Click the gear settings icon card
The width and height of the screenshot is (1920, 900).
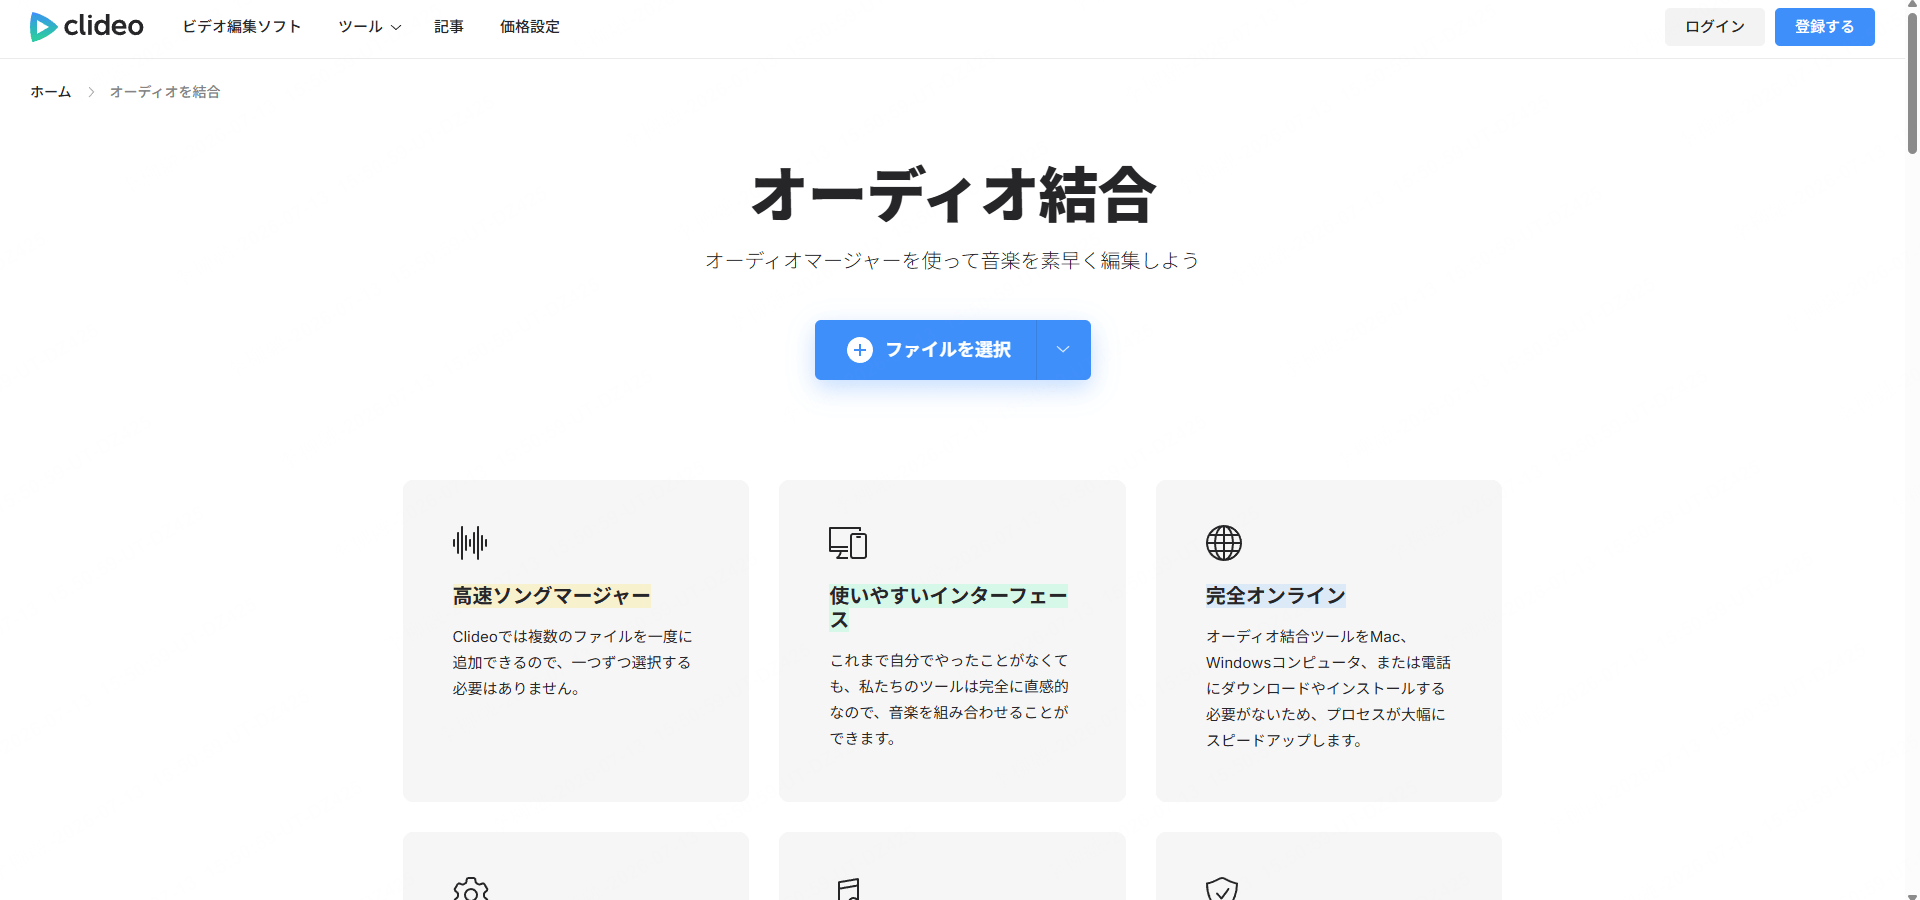tap(471, 889)
